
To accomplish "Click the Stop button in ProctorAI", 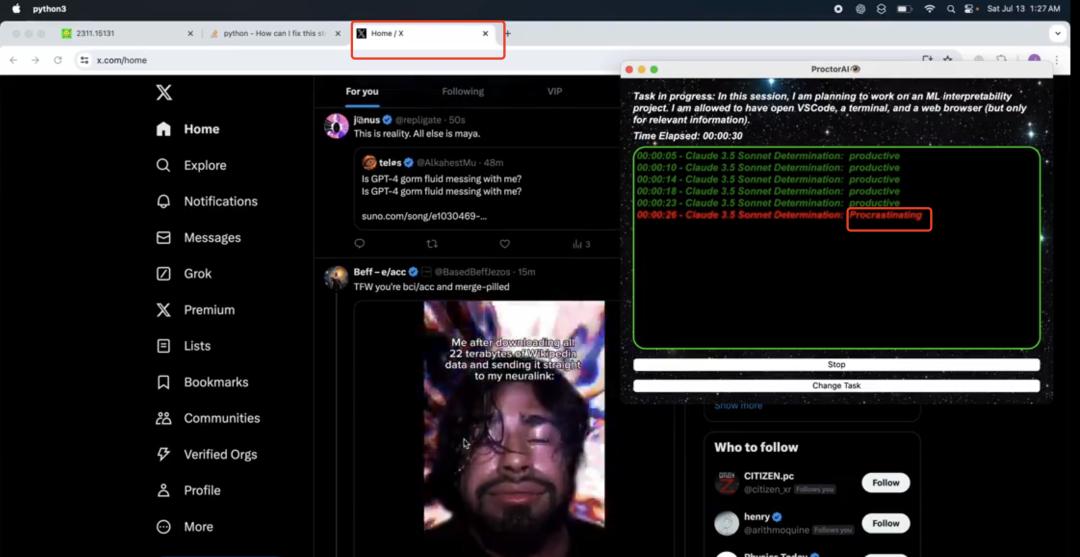I will 836,365.
